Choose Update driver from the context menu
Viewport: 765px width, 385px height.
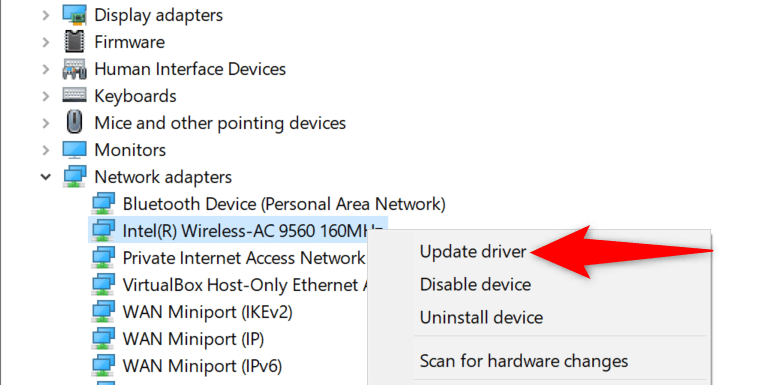tap(473, 251)
